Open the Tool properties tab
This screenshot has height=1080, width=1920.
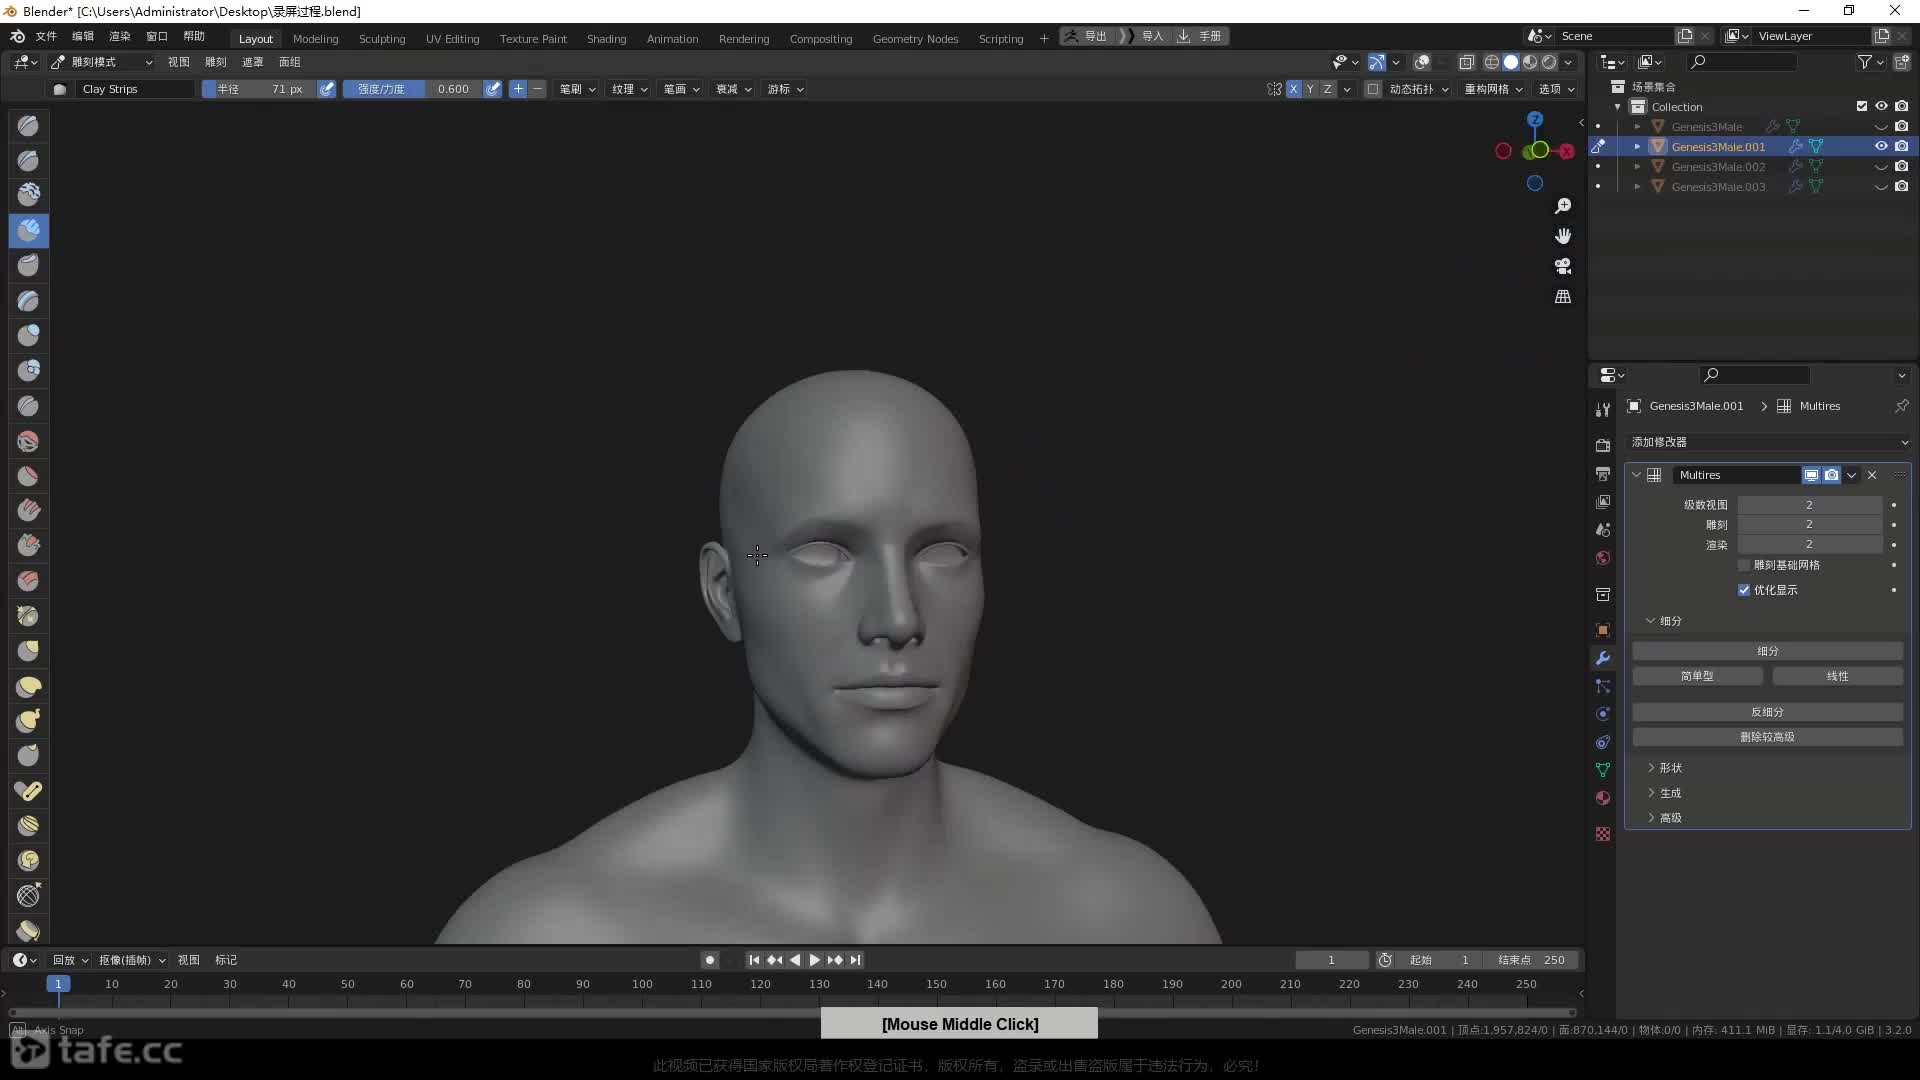click(x=1603, y=410)
